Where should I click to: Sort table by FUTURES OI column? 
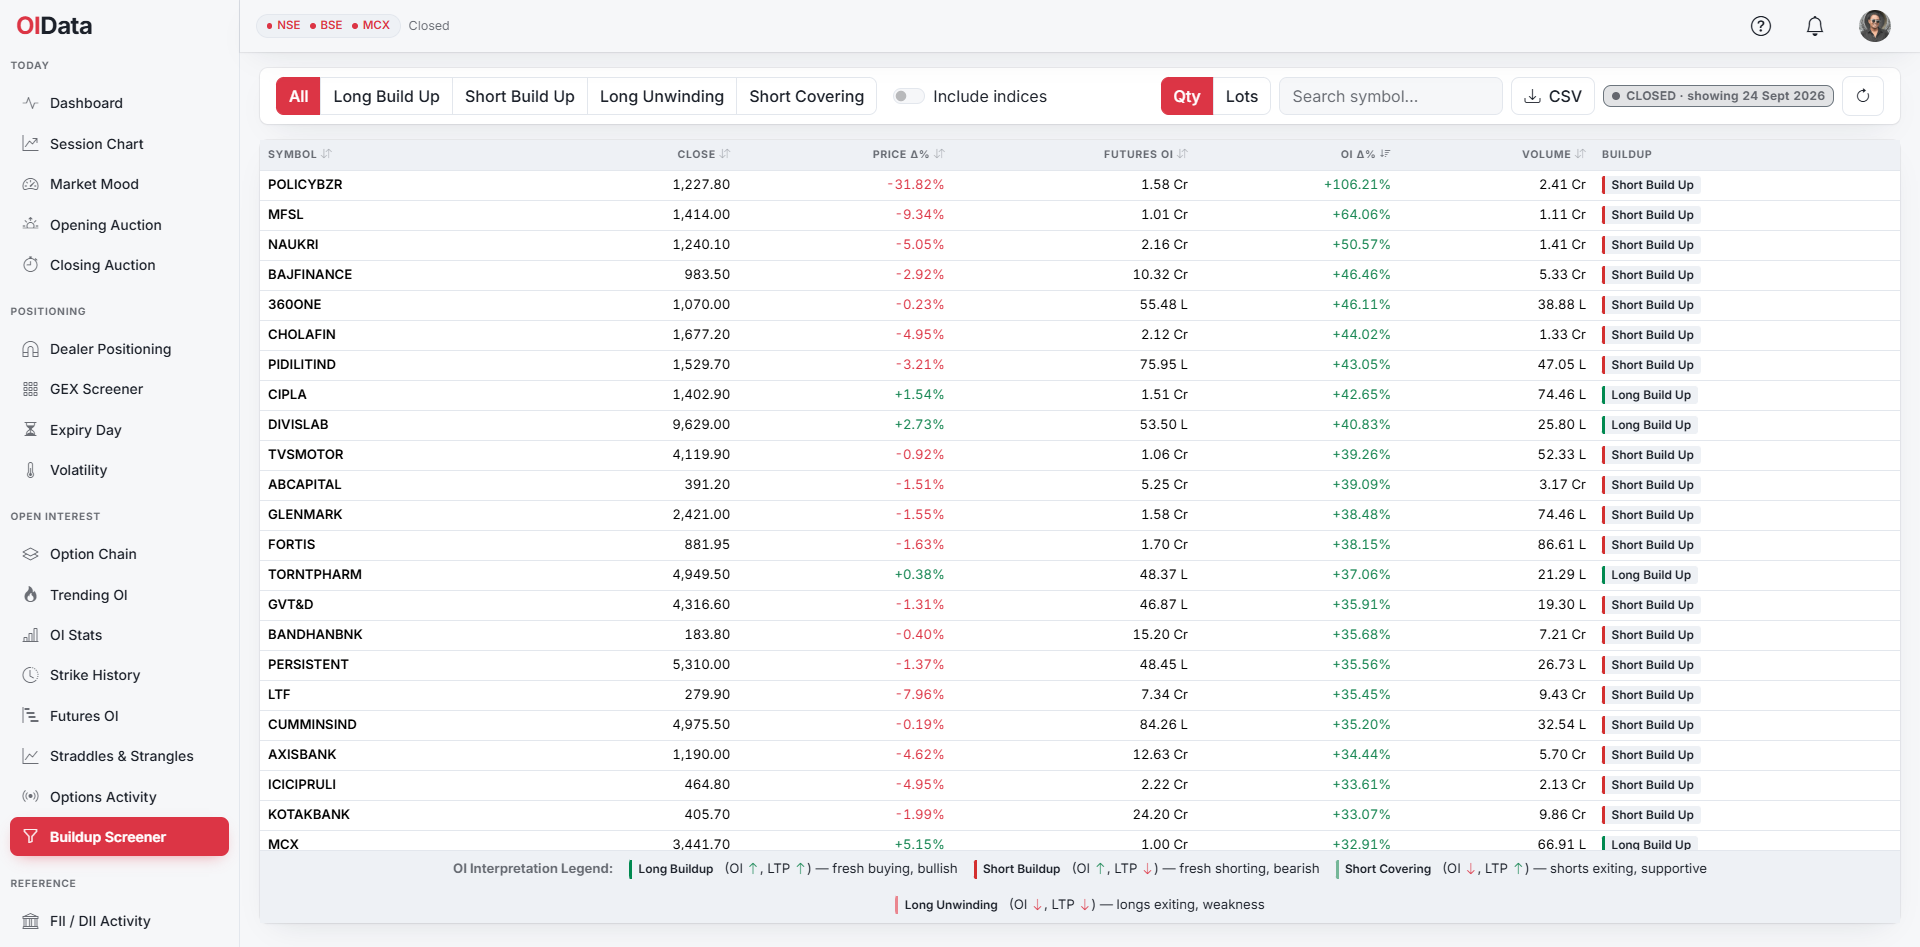click(1145, 154)
